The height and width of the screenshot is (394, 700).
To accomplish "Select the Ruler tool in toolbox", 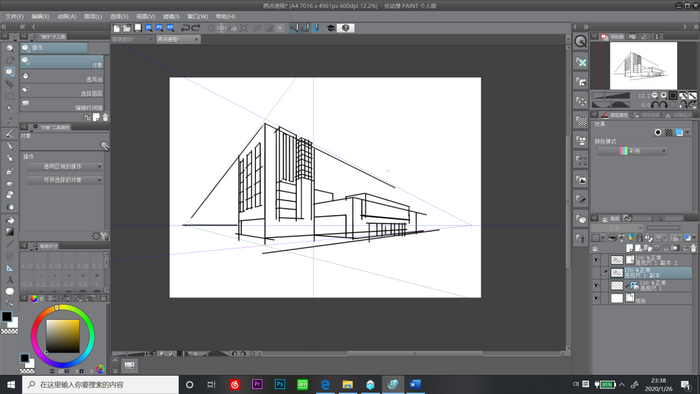I will click(10, 268).
